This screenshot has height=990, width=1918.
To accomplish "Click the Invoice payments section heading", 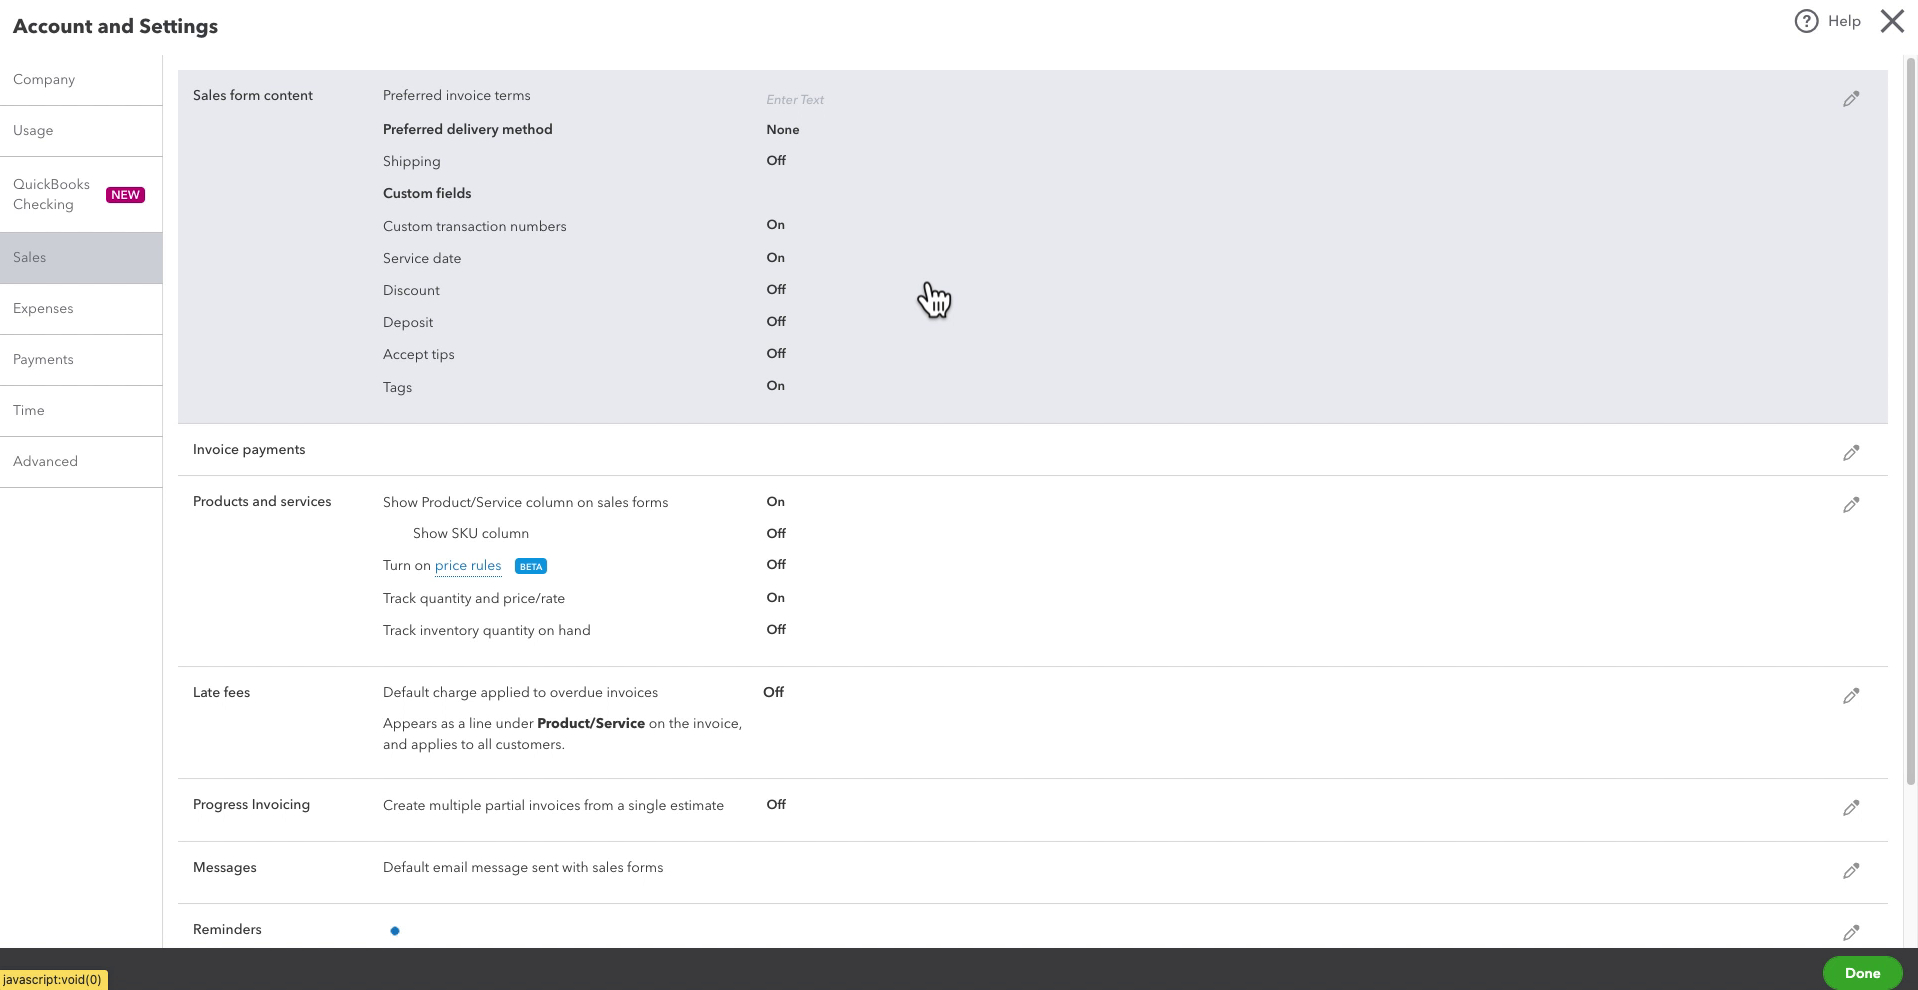I will [x=249, y=450].
